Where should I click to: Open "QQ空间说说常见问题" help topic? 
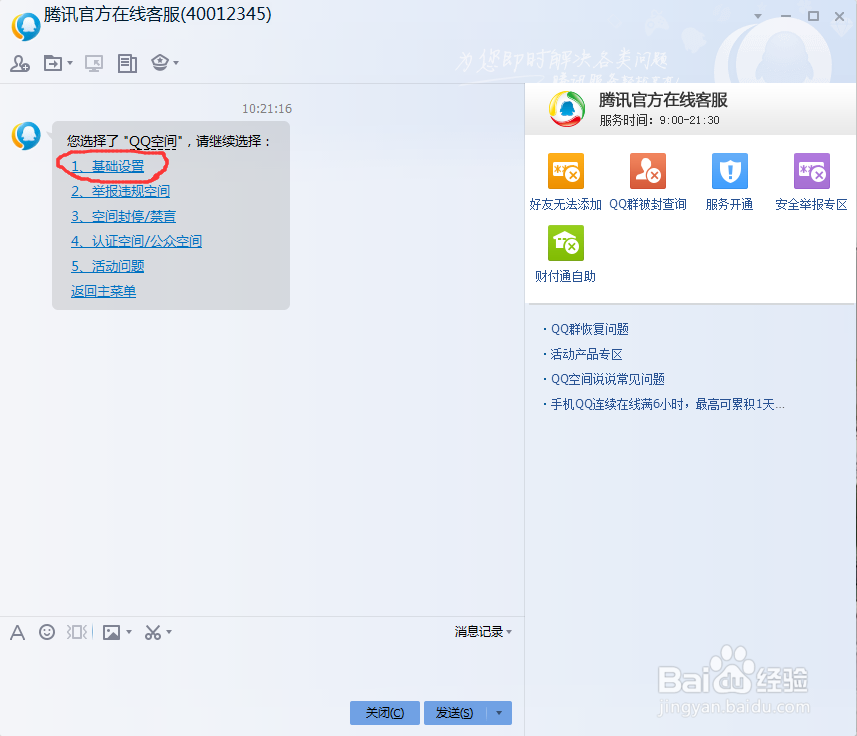pyautogui.click(x=608, y=379)
